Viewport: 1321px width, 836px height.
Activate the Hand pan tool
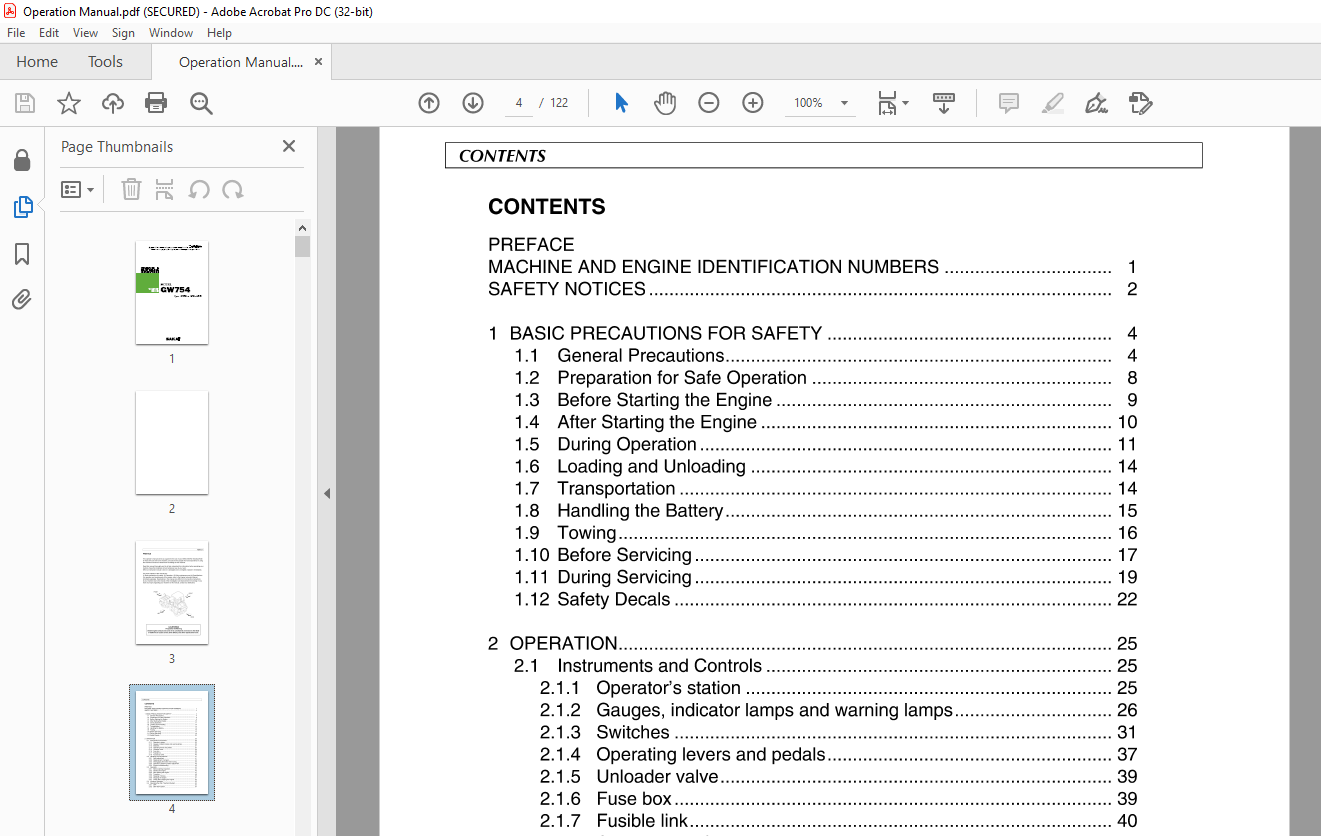665,103
